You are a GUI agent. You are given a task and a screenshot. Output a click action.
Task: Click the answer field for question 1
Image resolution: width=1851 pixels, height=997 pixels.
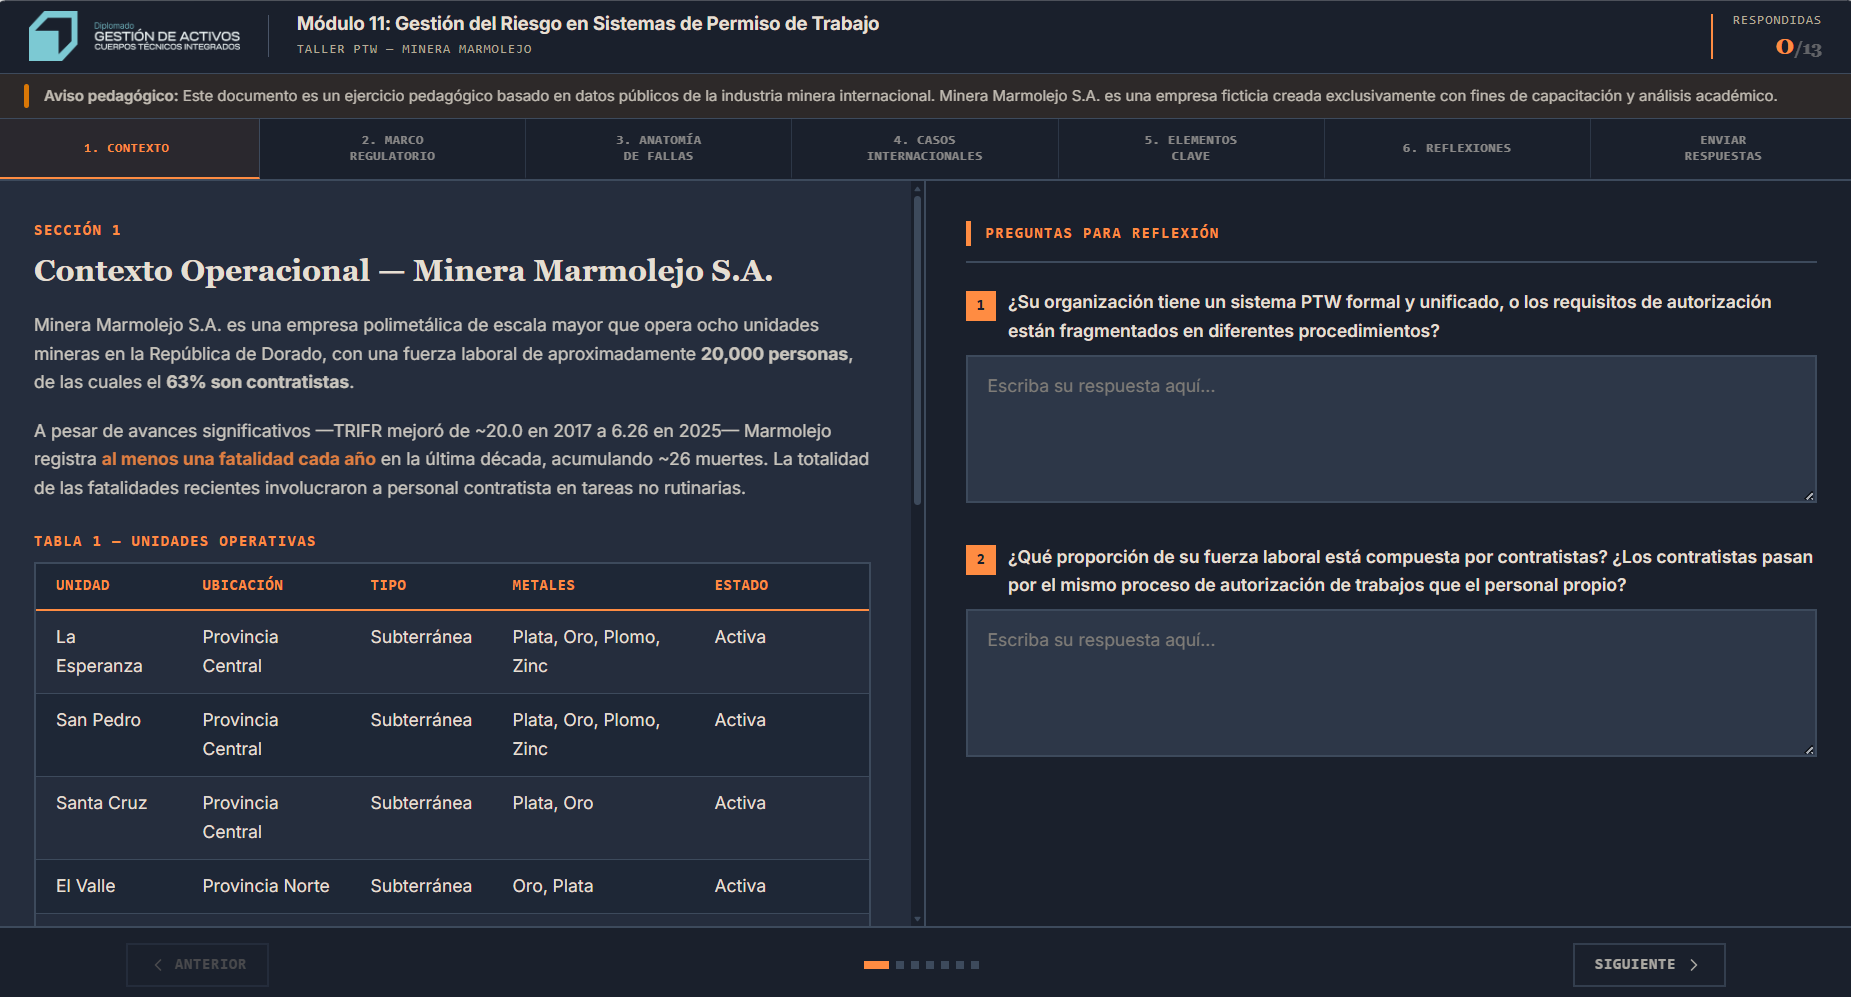click(x=1391, y=429)
